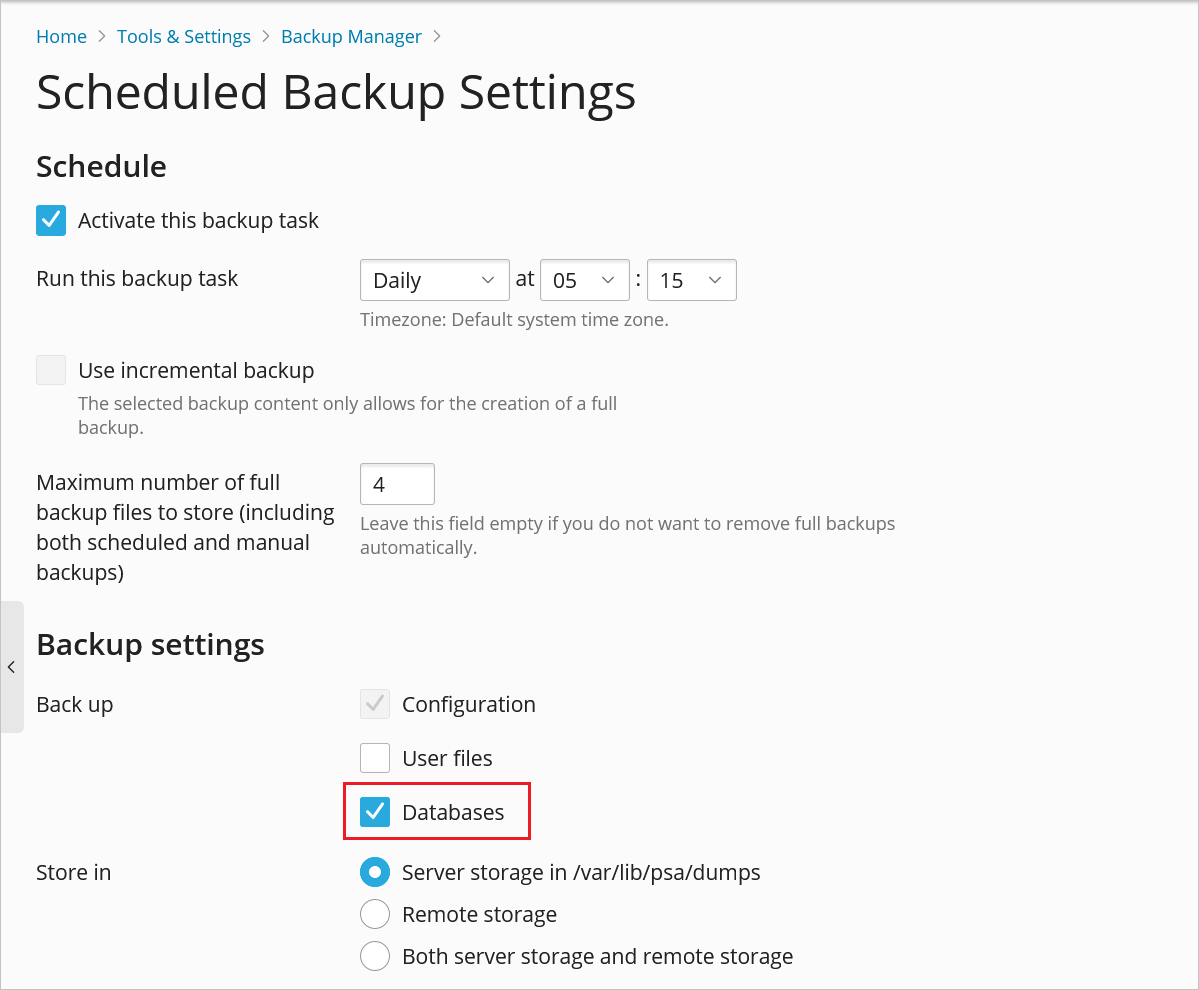The width and height of the screenshot is (1199, 990).
Task: Click the Home breadcrumb link
Action: click(61, 37)
